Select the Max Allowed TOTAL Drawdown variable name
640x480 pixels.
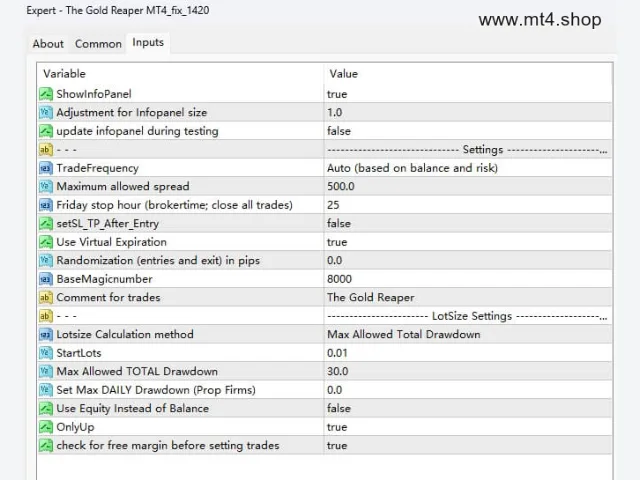tap(137, 371)
